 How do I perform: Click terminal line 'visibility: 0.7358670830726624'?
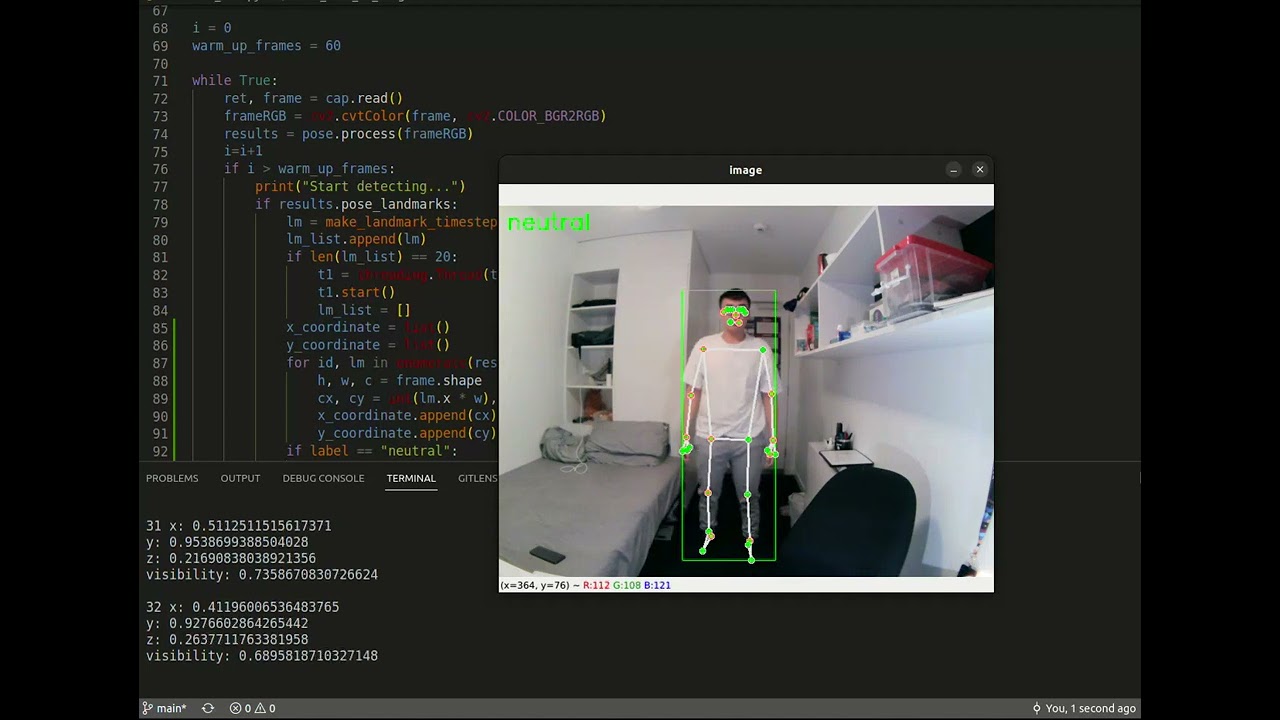coord(262,575)
